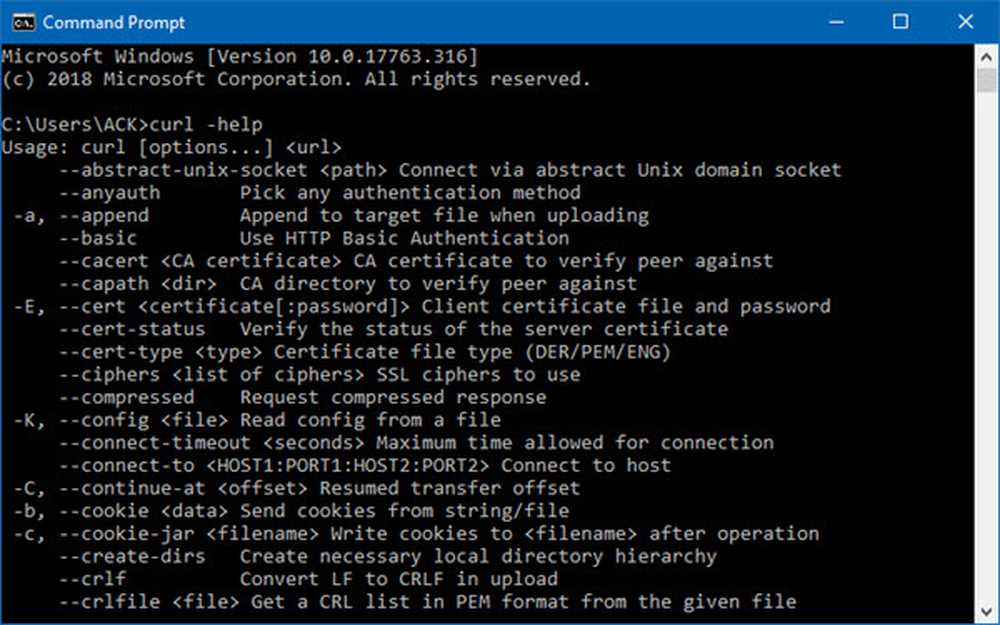
Task: Maximize the Command Prompt window
Action: point(901,22)
